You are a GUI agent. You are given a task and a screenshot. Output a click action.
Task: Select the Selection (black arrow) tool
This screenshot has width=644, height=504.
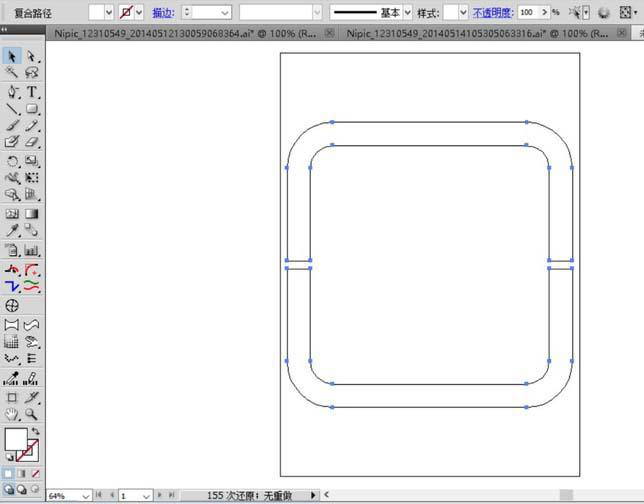click(12, 56)
